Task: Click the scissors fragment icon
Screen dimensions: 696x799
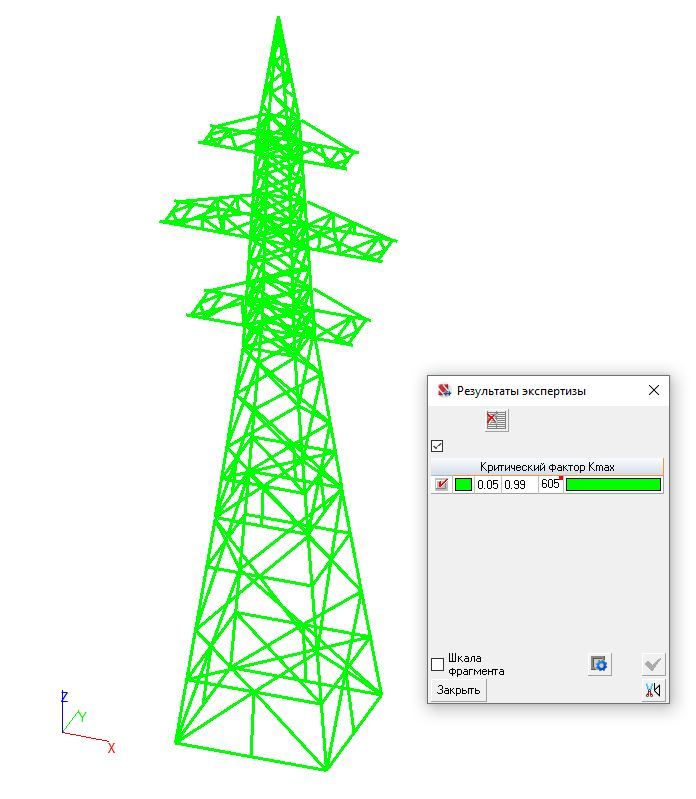Action: point(653,690)
